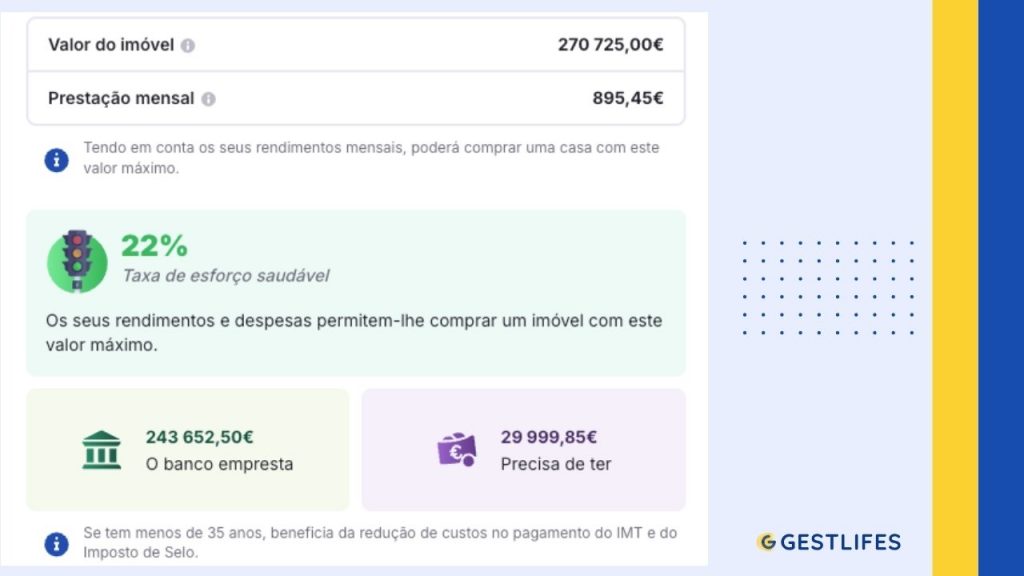Click the purple euro wallet icon

(456, 449)
